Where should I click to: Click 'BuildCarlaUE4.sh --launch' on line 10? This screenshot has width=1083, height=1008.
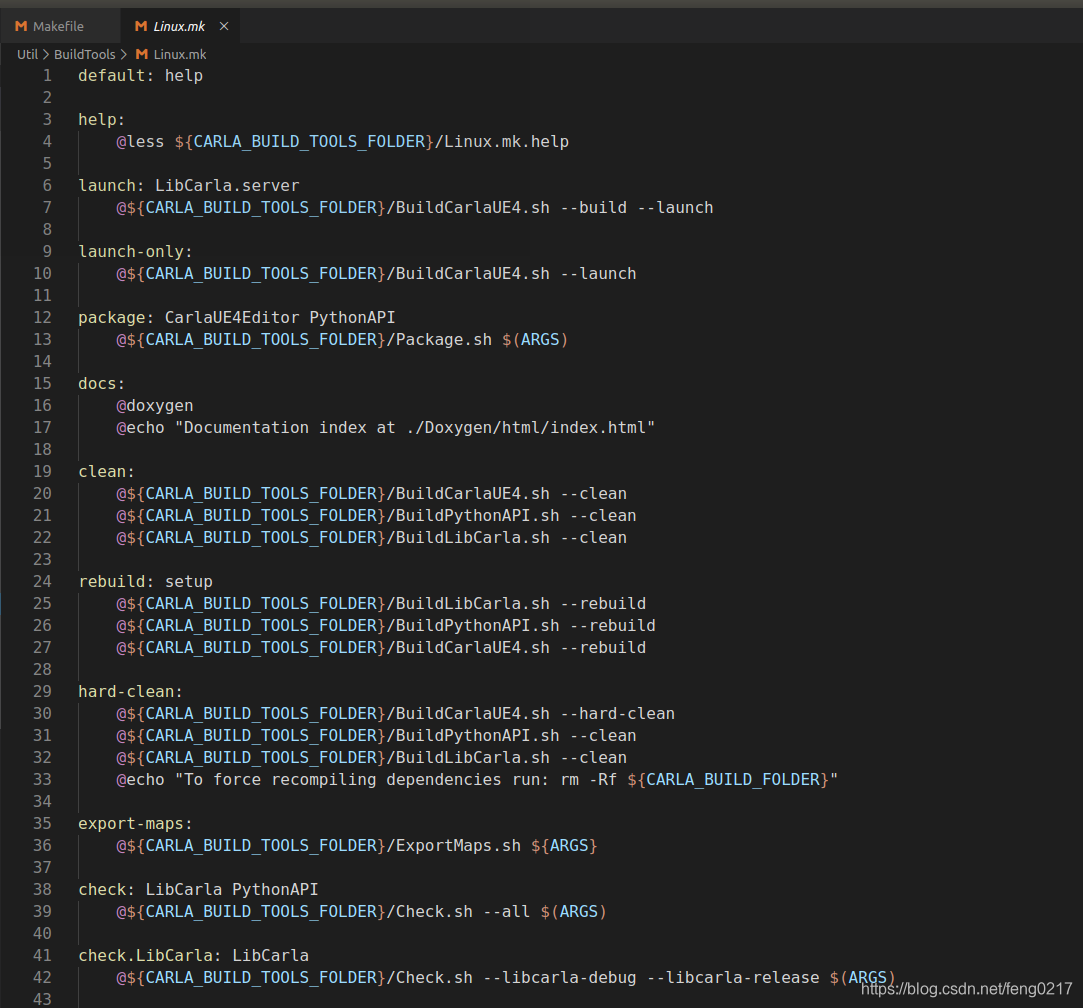click(516, 274)
